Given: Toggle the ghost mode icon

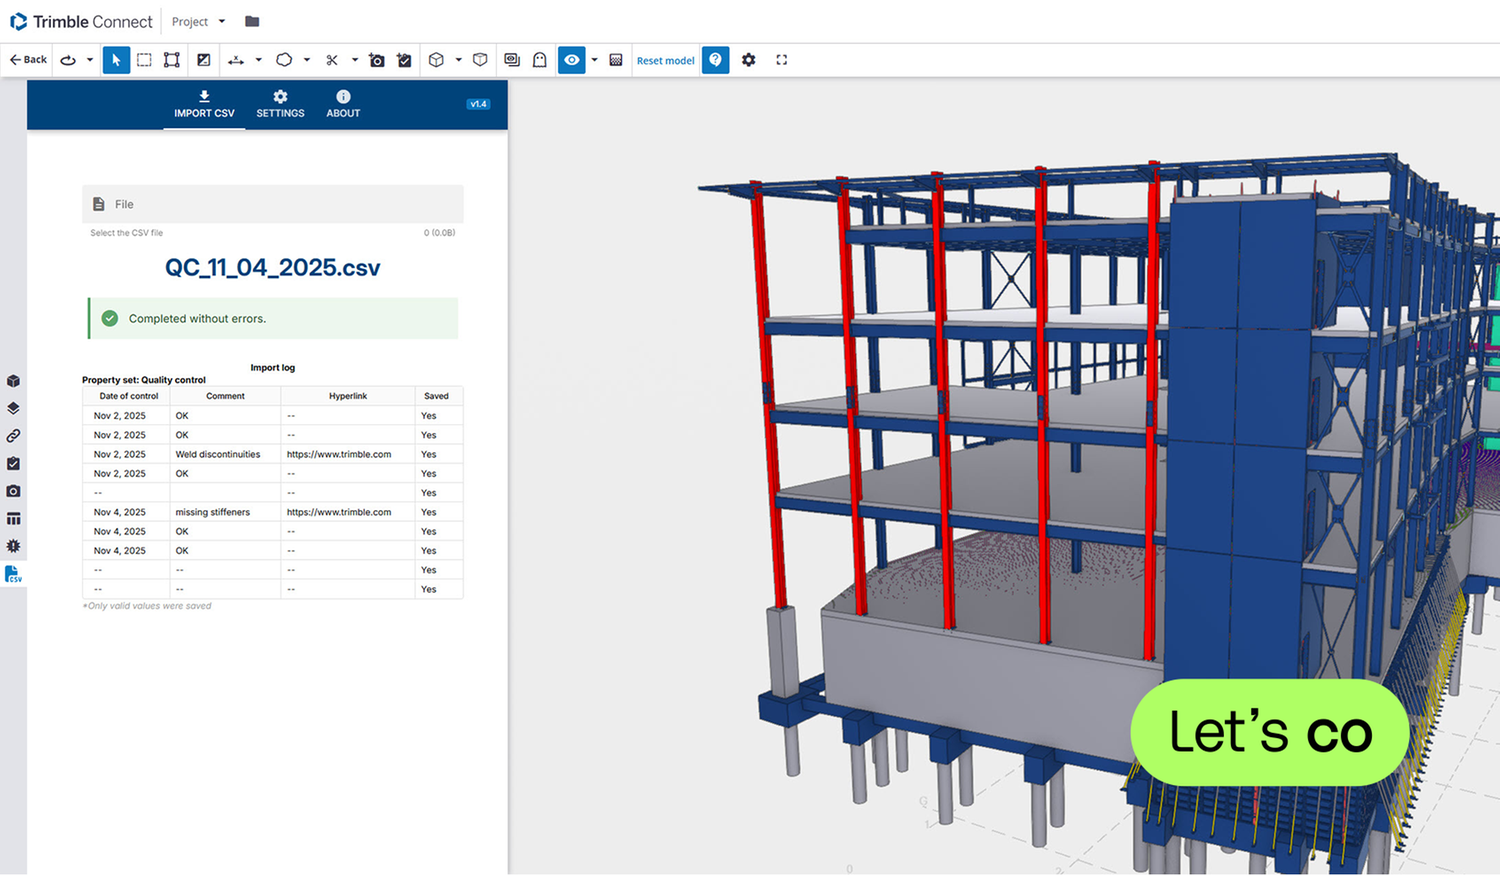Looking at the screenshot, I should coord(540,60).
